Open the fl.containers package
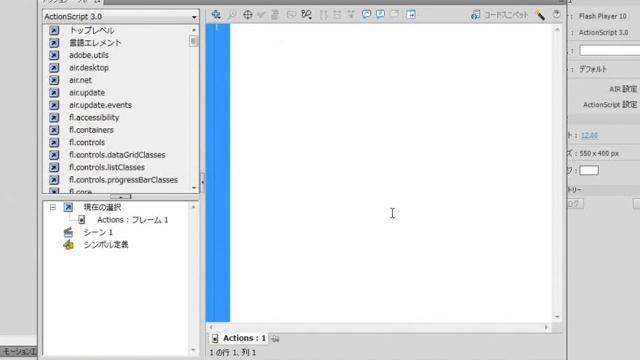Screen dimensions: 640x360 (x=91, y=130)
